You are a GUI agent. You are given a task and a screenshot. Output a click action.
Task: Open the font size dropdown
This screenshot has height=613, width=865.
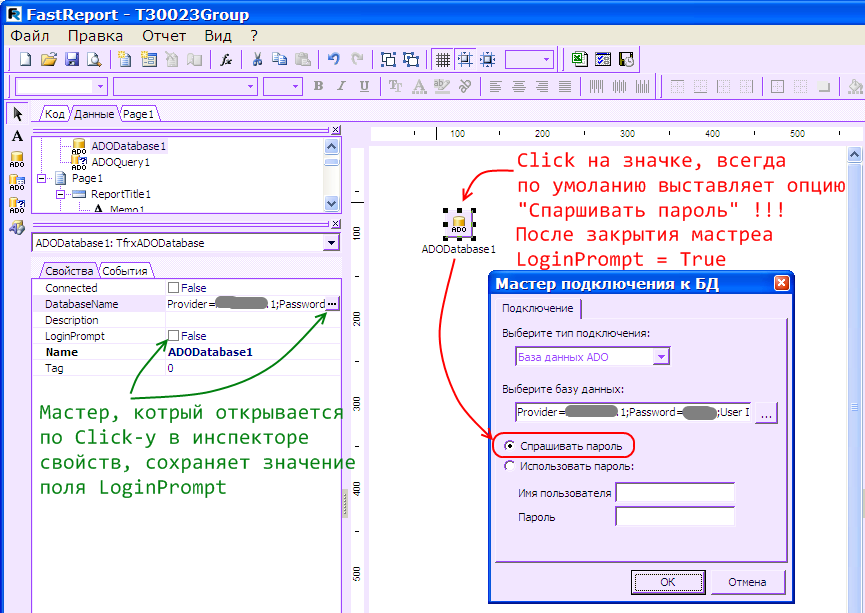(x=296, y=86)
